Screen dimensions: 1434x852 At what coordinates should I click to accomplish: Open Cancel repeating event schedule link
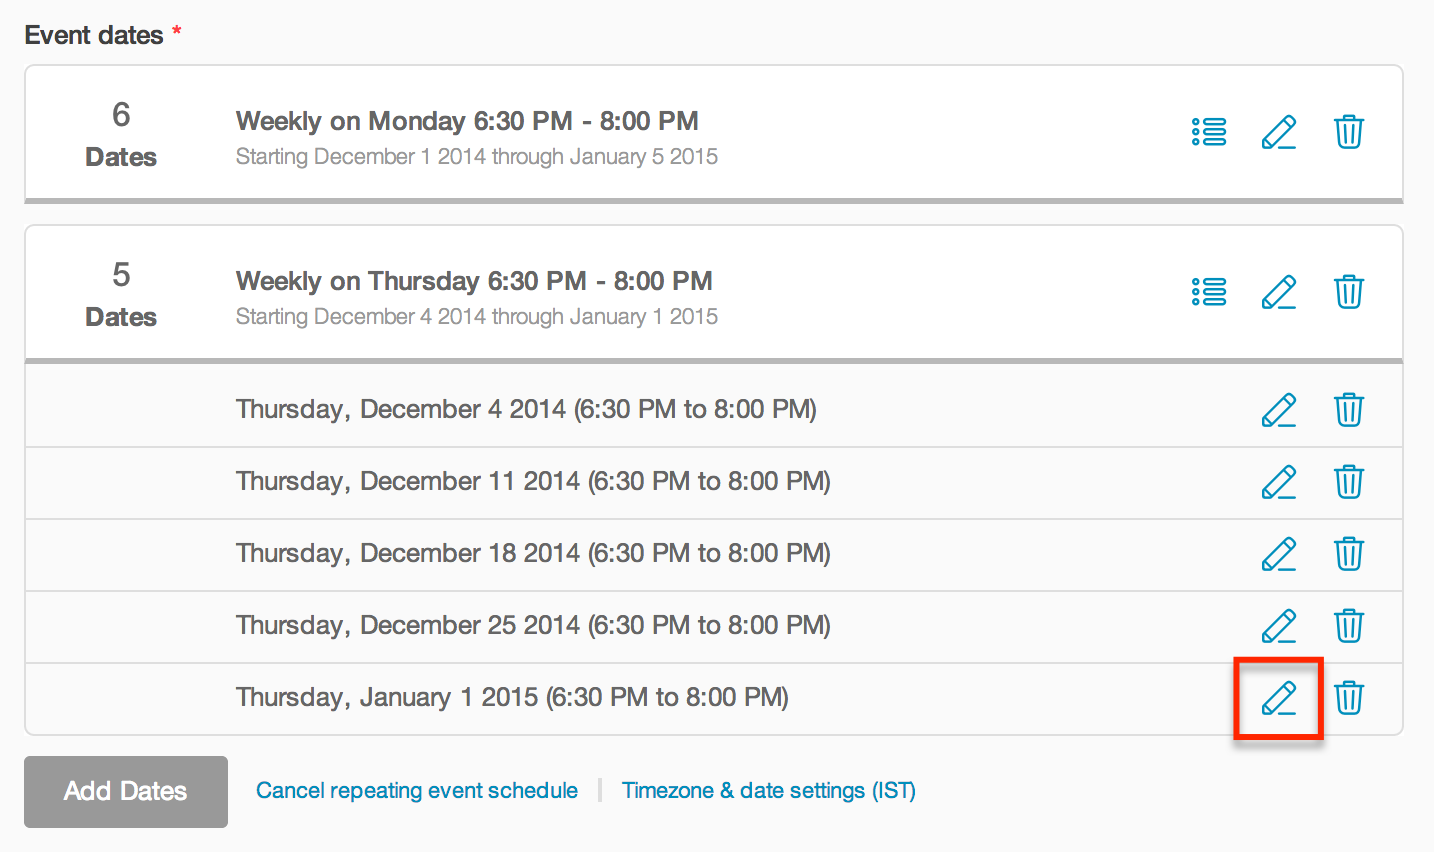pyautogui.click(x=417, y=791)
